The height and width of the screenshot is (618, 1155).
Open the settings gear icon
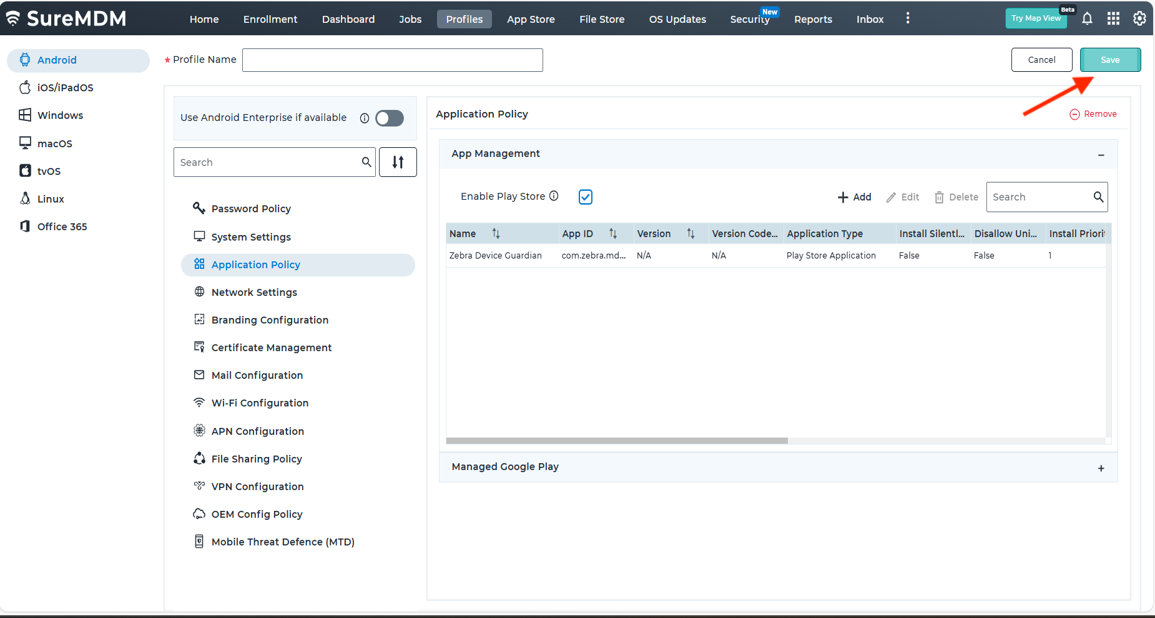pyautogui.click(x=1140, y=19)
